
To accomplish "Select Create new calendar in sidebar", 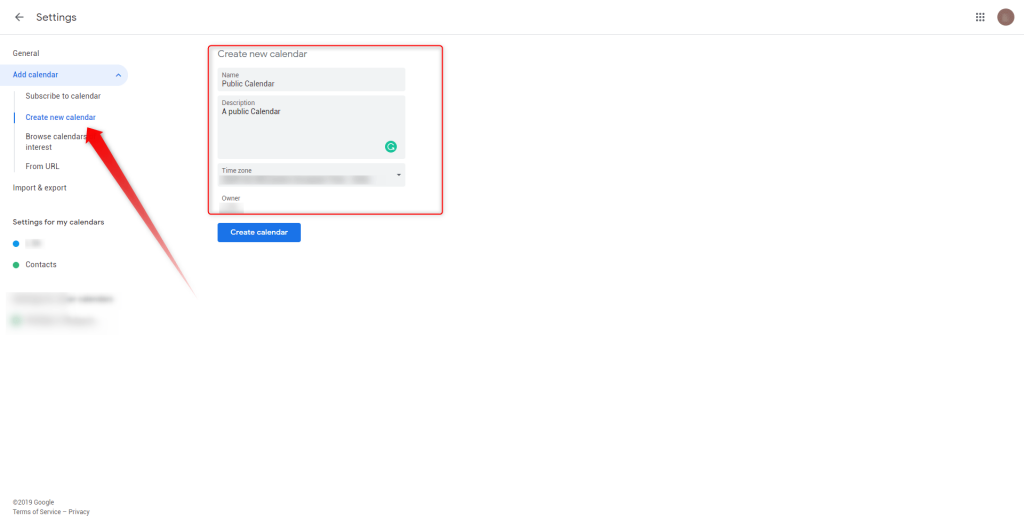I will coord(61,117).
